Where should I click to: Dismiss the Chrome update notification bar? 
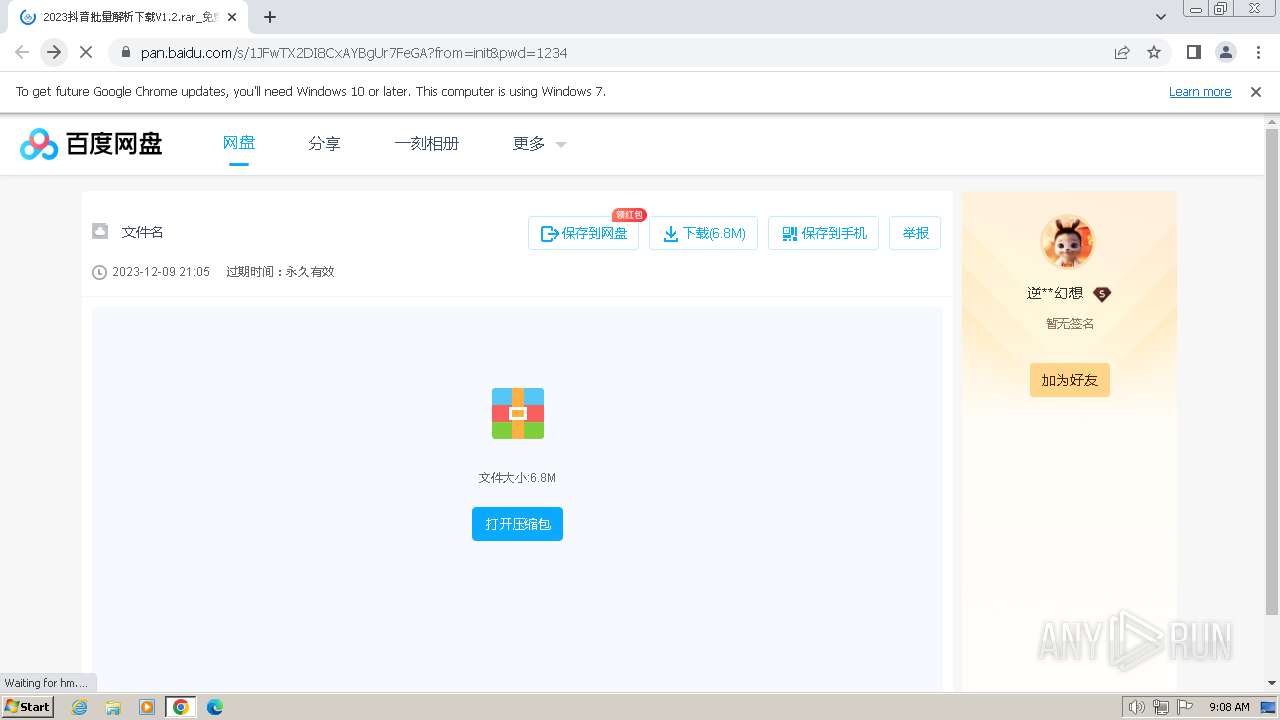1256,92
